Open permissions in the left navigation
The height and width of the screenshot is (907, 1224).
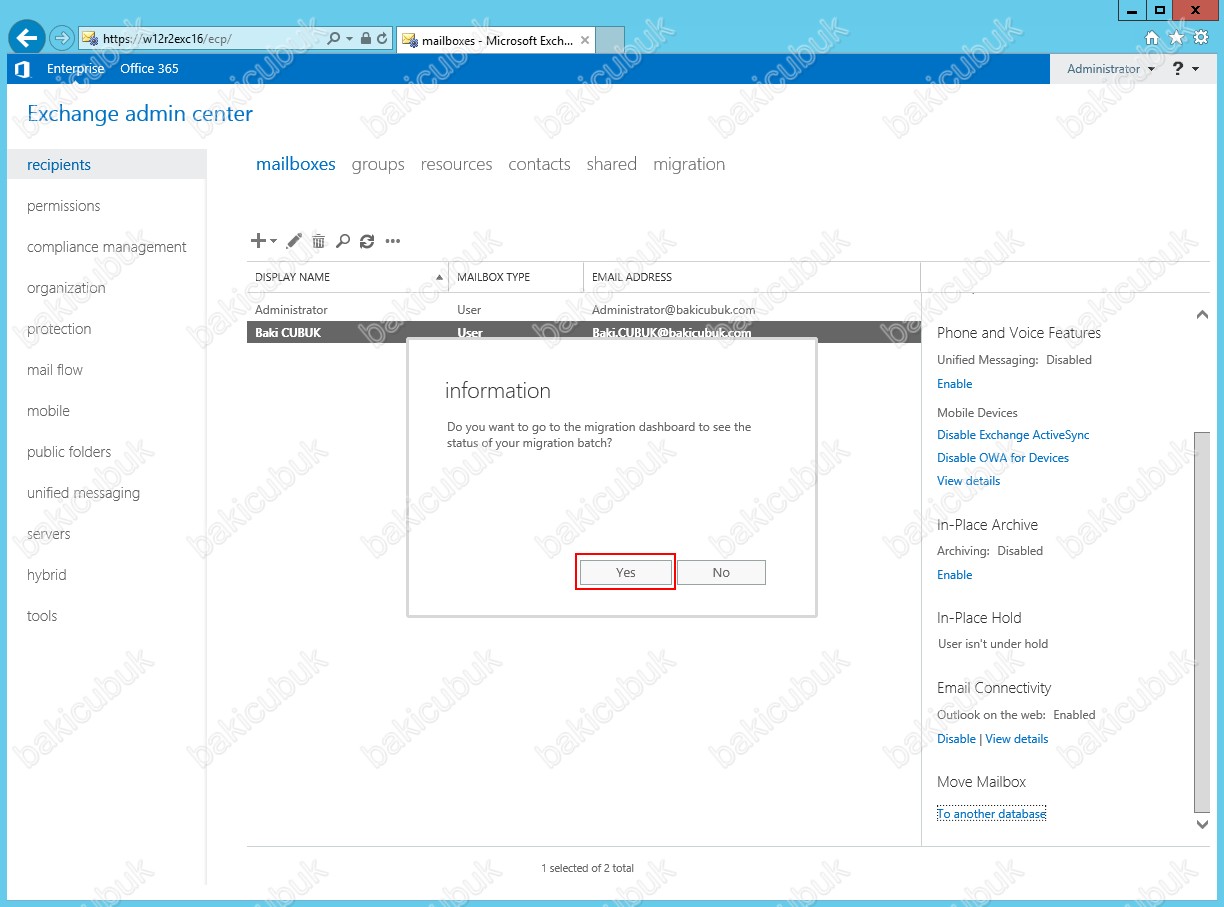pos(64,206)
